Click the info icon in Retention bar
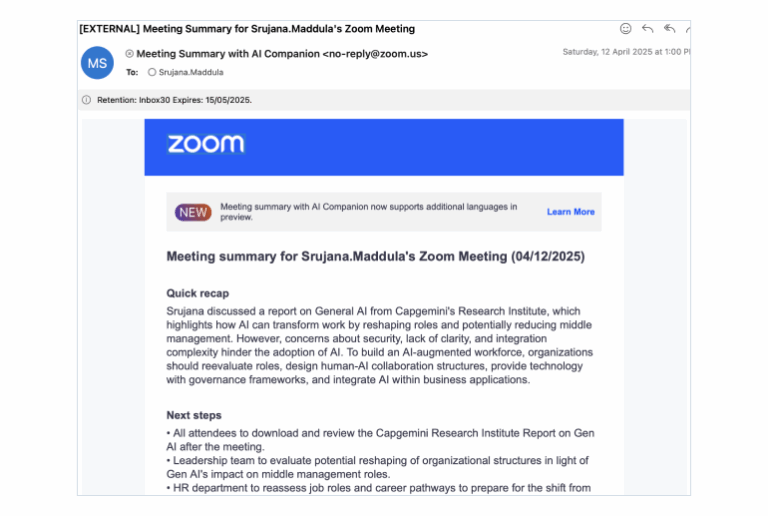Image resolution: width=768 pixels, height=516 pixels. pos(87,100)
